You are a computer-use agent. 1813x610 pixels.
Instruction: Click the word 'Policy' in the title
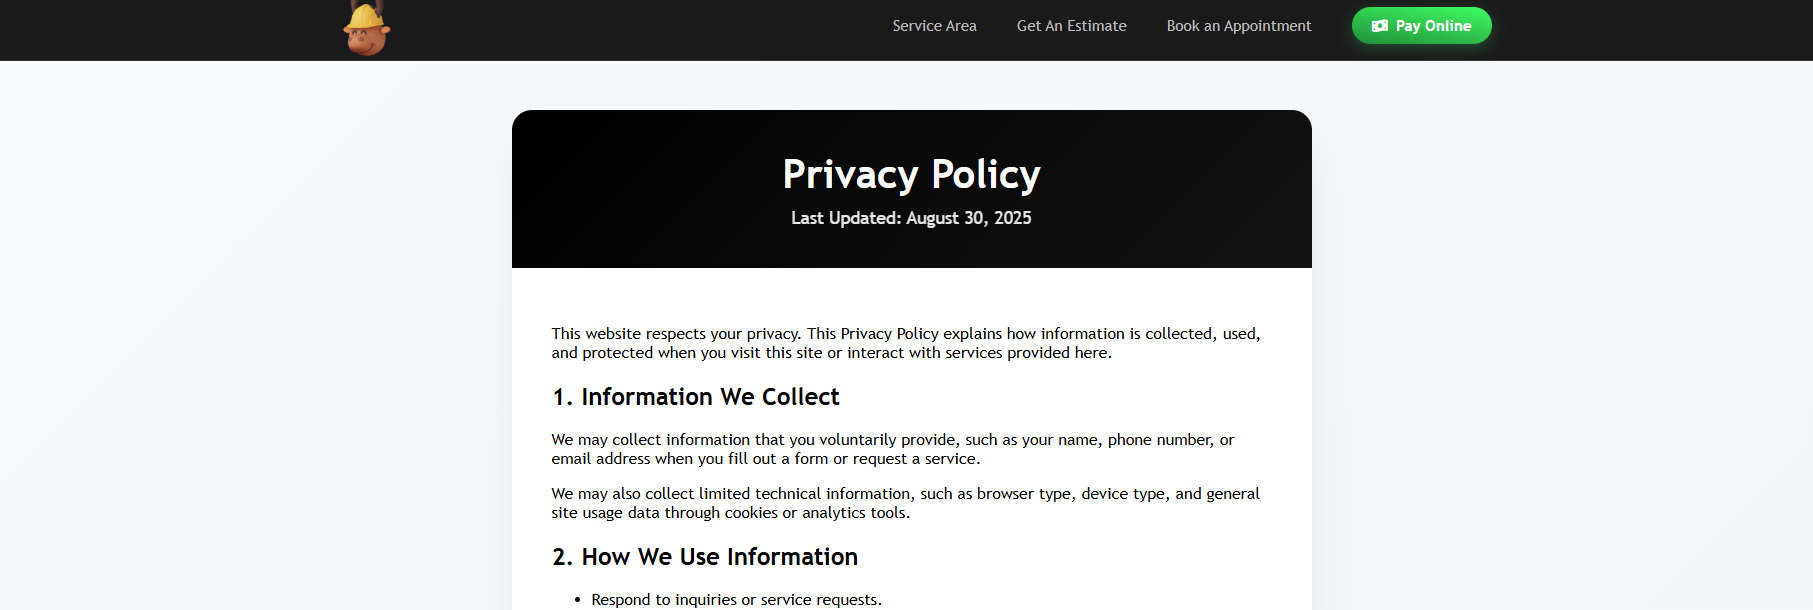pos(986,174)
